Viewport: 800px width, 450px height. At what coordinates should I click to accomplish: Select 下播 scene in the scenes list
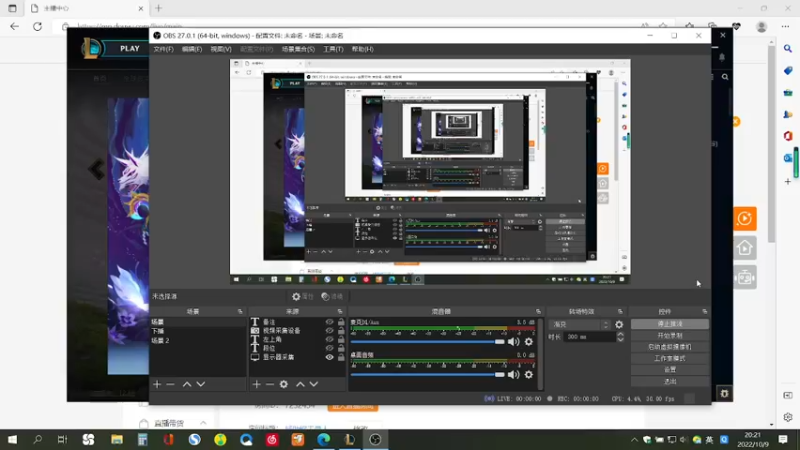pos(198,331)
